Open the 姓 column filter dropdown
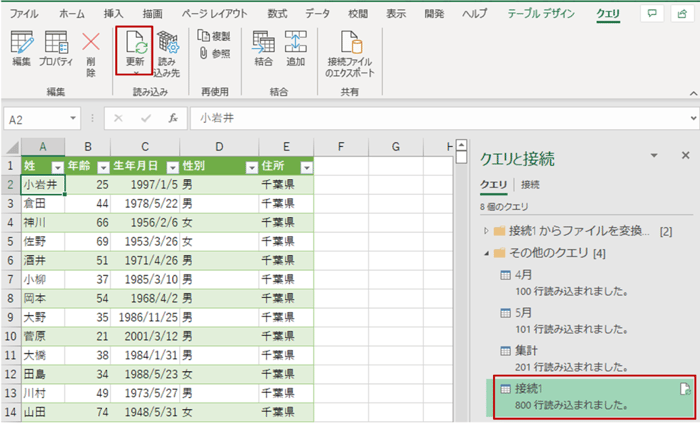Image resolution: width=700 pixels, height=423 pixels. (58, 167)
